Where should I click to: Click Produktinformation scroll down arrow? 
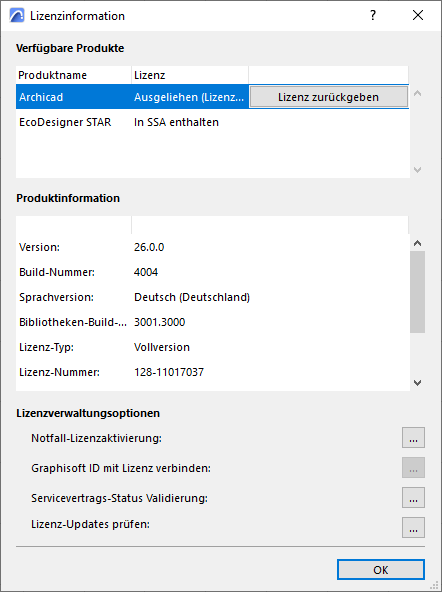click(x=417, y=383)
